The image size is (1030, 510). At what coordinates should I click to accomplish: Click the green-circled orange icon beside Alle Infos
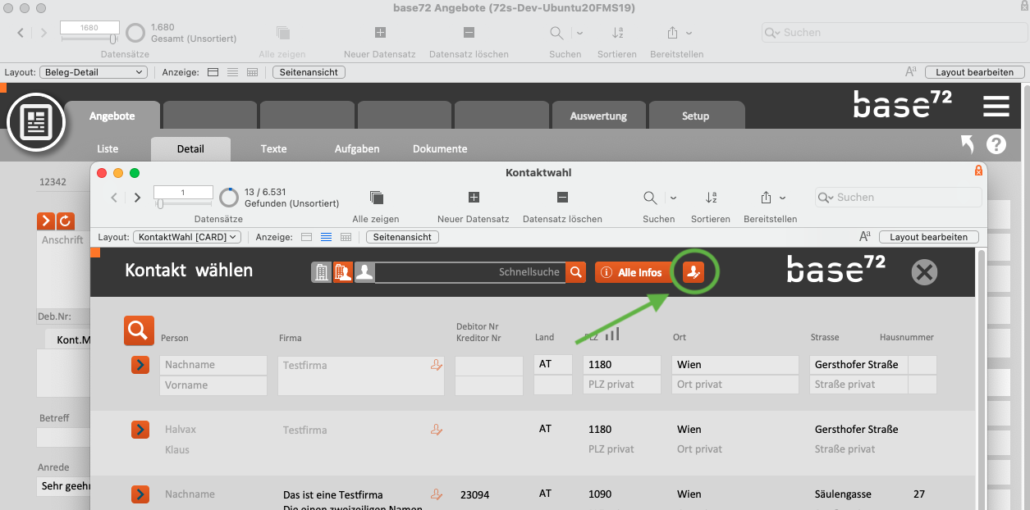pos(694,272)
